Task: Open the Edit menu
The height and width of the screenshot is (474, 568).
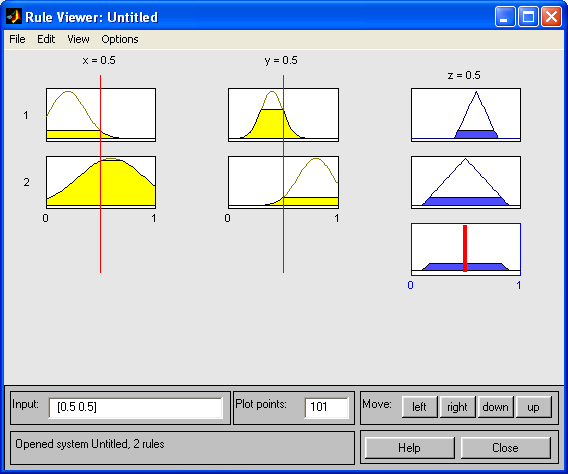Action: (x=46, y=39)
